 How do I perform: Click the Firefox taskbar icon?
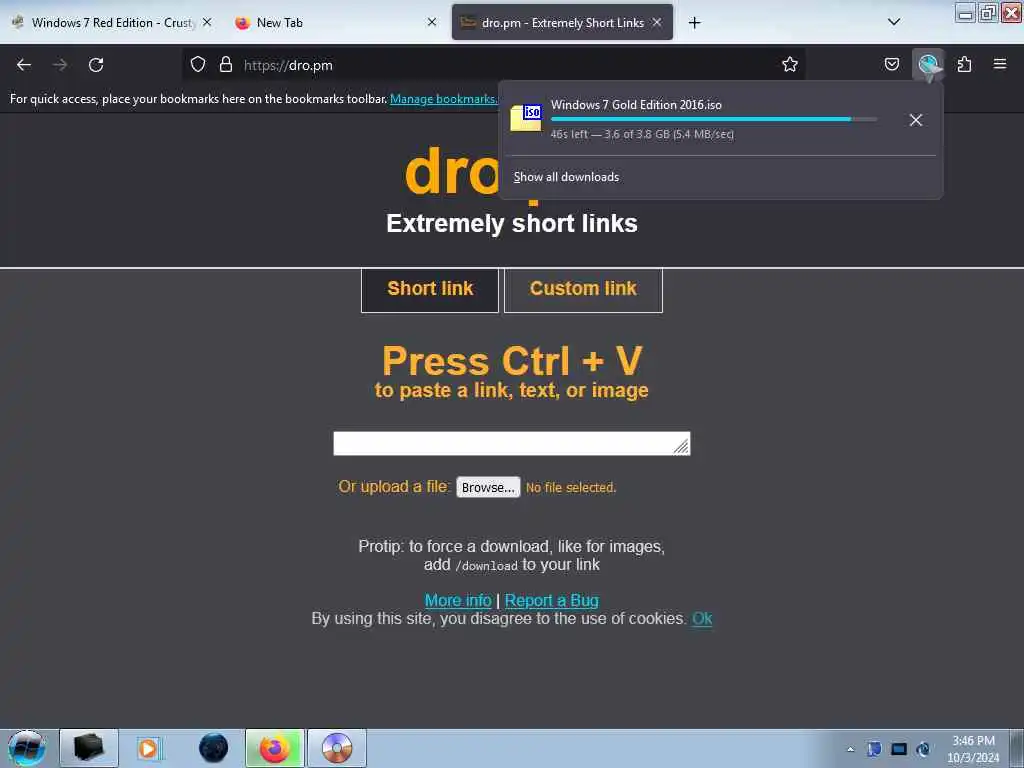click(x=275, y=748)
